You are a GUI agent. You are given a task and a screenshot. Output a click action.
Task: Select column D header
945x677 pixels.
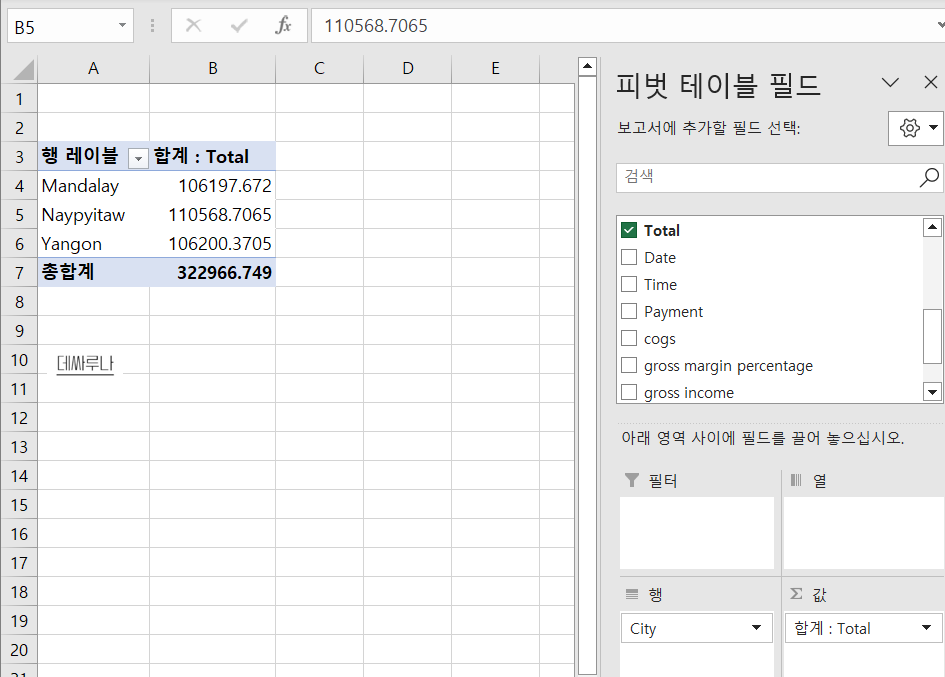408,69
